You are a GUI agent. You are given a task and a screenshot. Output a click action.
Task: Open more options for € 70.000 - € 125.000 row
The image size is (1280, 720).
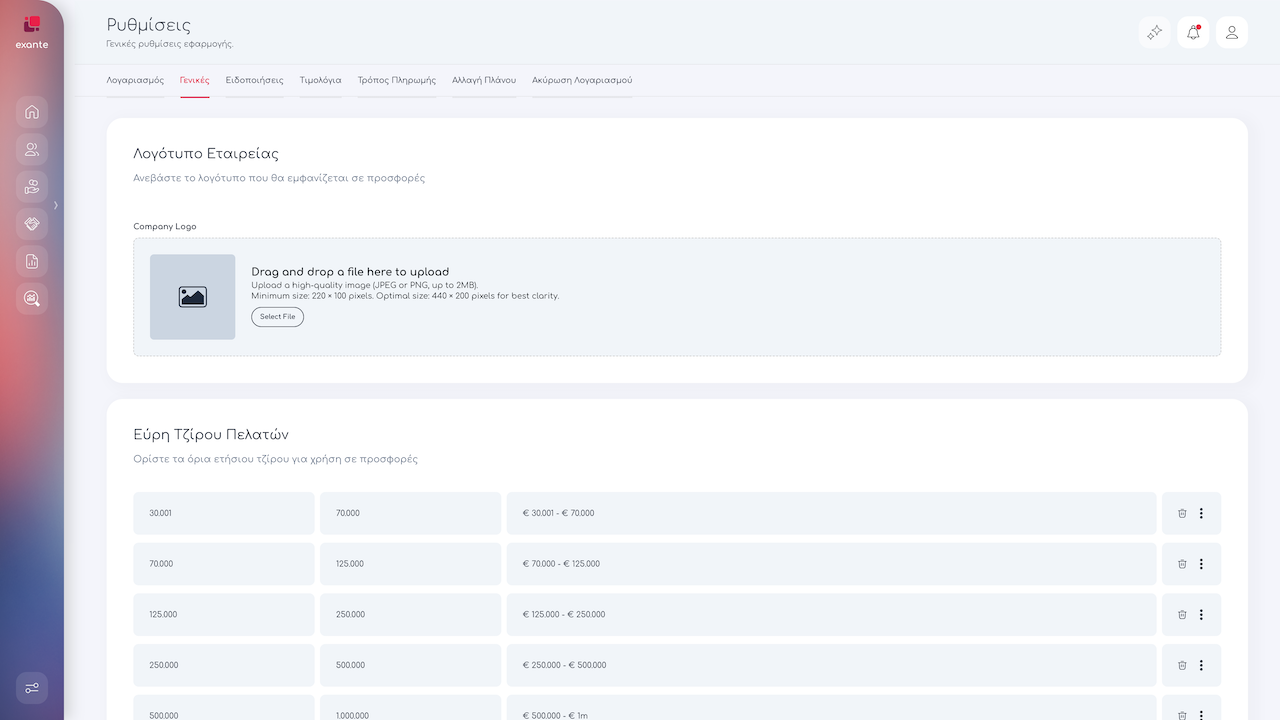pyautogui.click(x=1201, y=564)
